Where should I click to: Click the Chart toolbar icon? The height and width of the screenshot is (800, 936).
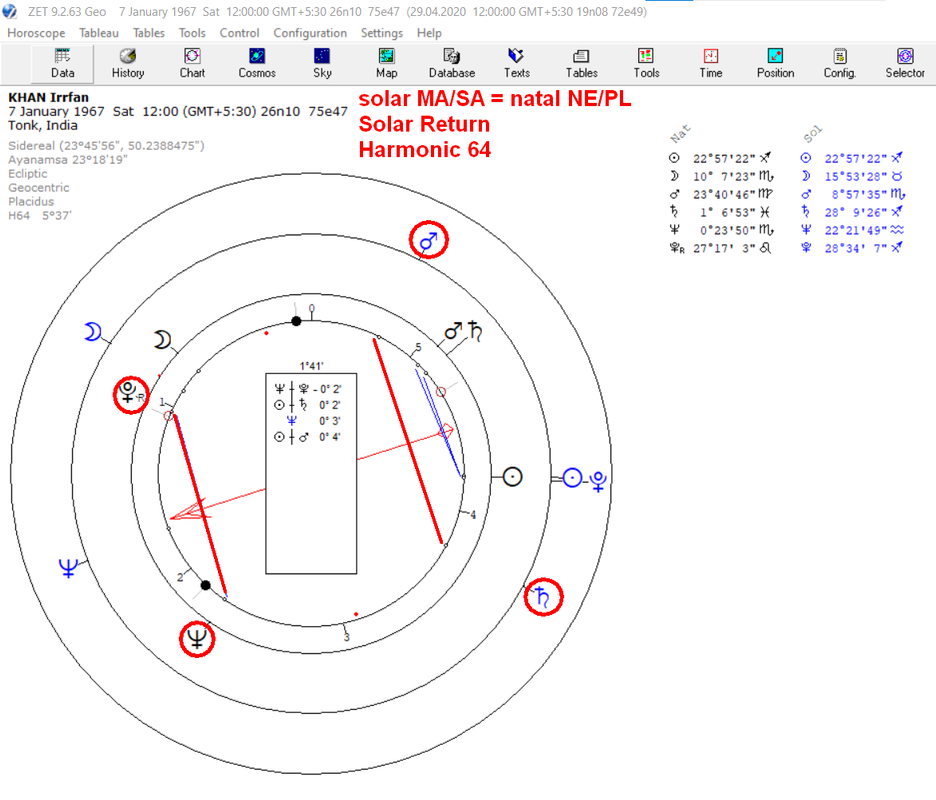[x=192, y=64]
